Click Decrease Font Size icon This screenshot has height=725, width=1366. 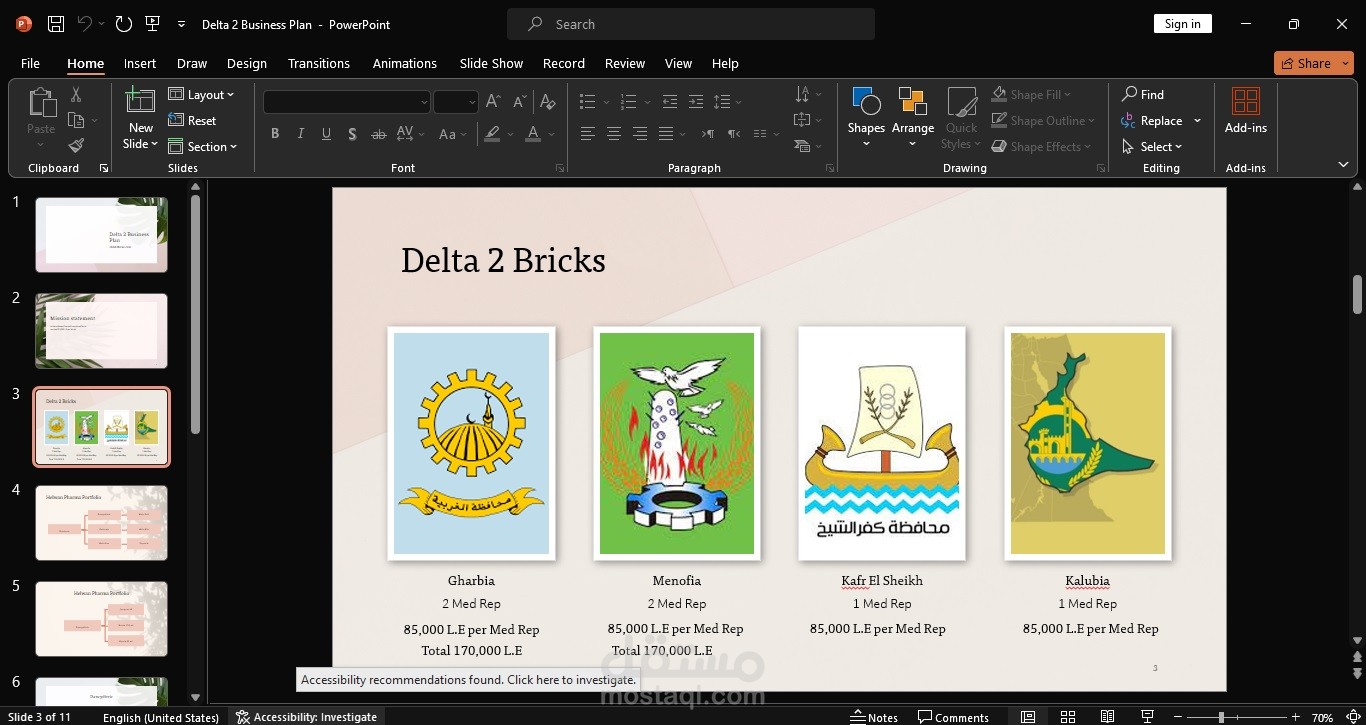click(x=519, y=101)
